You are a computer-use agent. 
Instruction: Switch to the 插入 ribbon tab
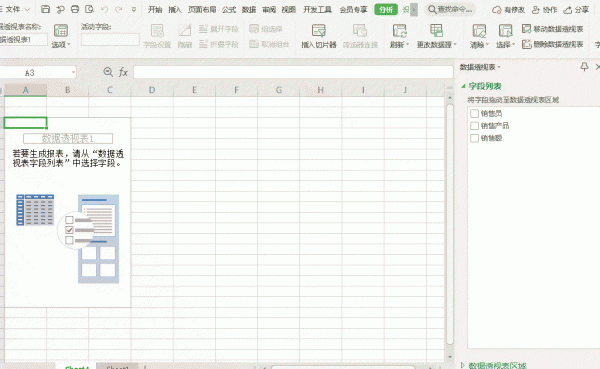[x=175, y=10]
